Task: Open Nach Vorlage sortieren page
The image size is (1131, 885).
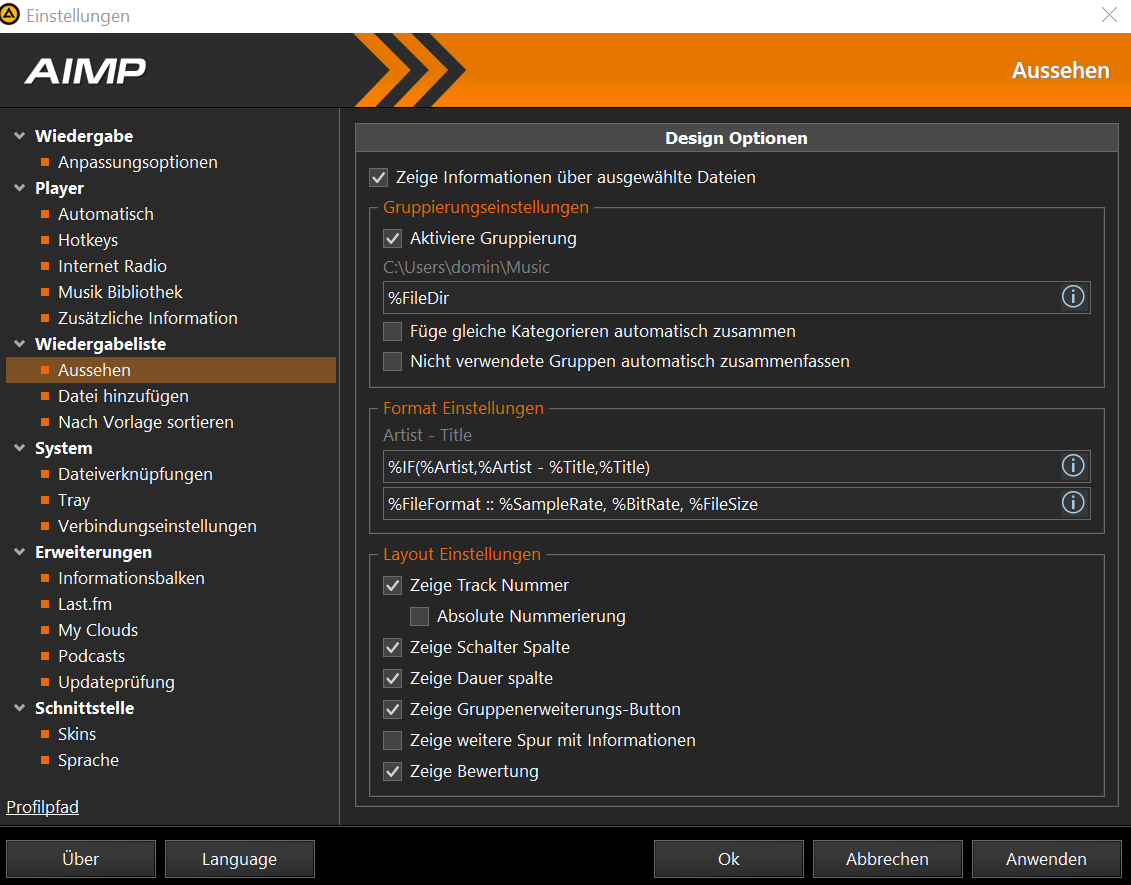Action: tap(146, 422)
